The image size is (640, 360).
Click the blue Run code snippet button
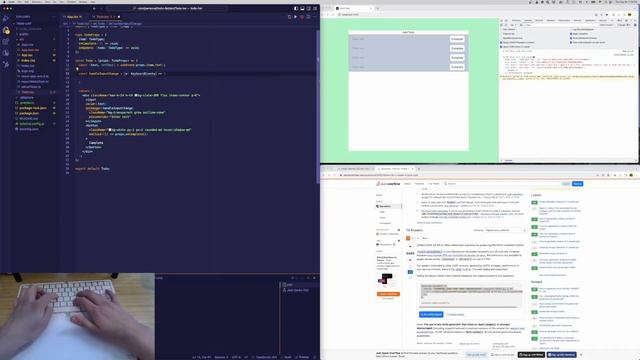click(x=431, y=315)
